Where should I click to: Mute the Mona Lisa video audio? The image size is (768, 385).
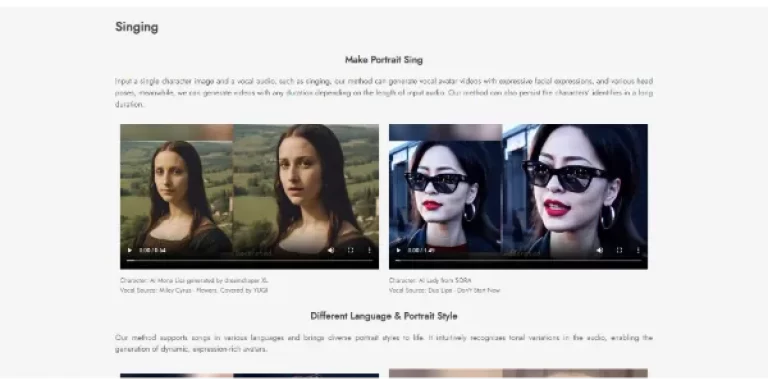point(331,250)
